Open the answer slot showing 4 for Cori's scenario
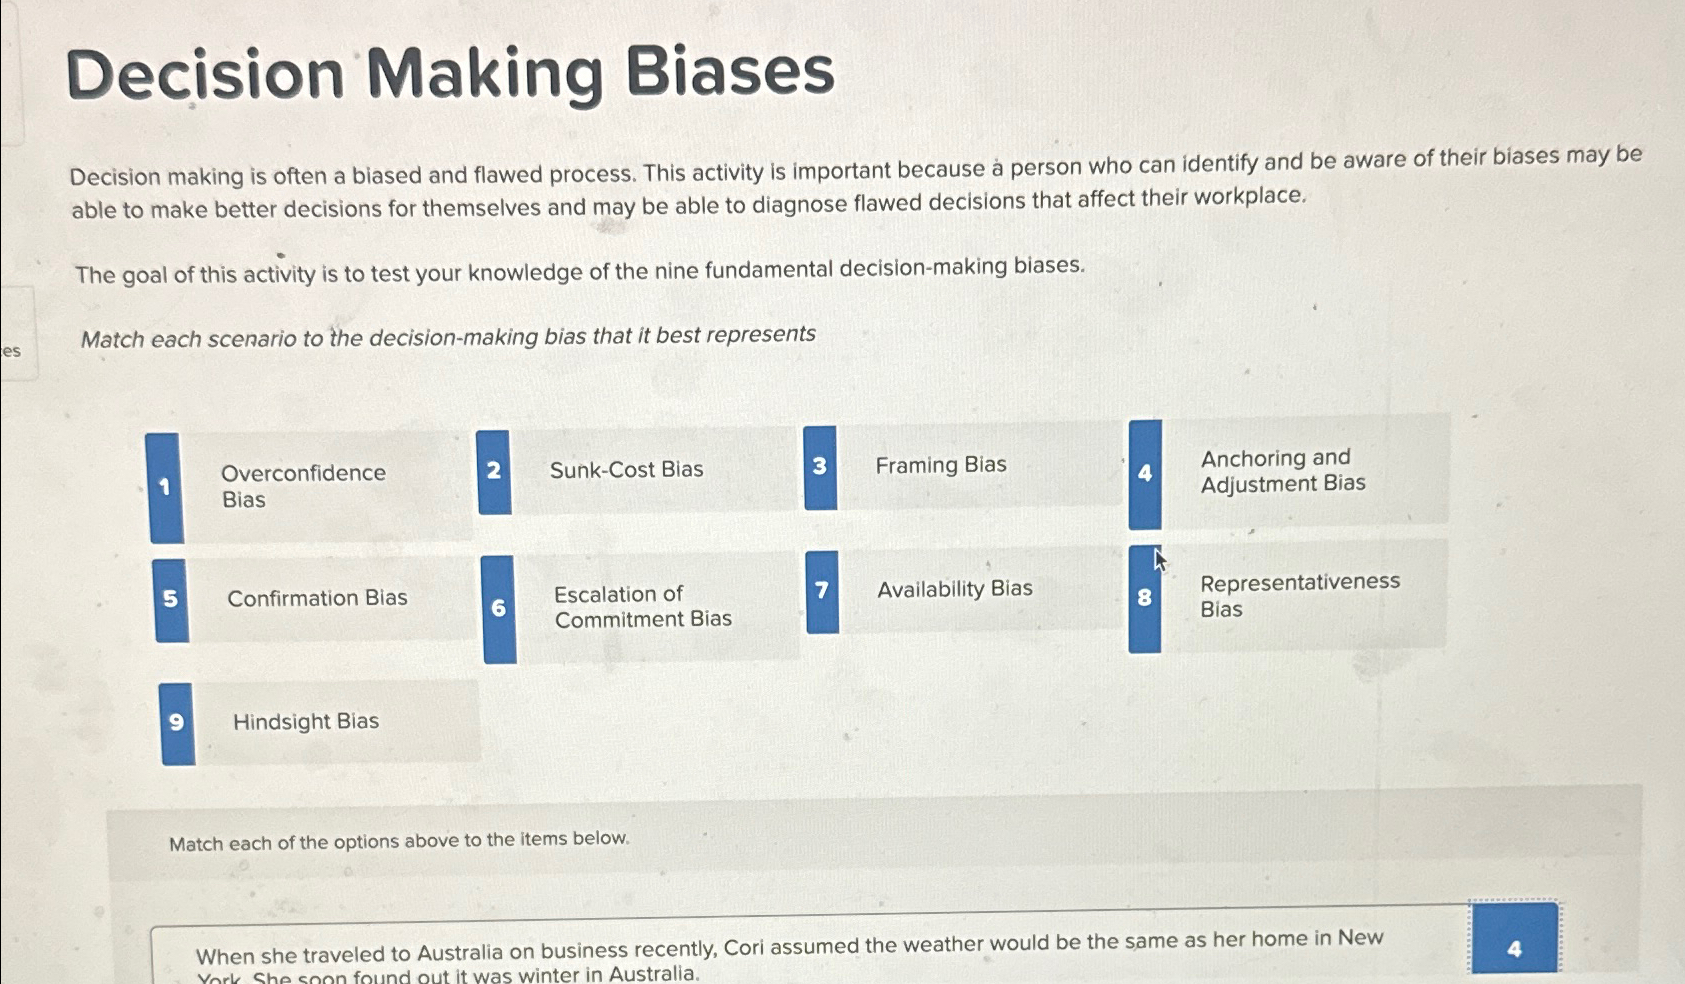The height and width of the screenshot is (984, 1685). (1514, 948)
